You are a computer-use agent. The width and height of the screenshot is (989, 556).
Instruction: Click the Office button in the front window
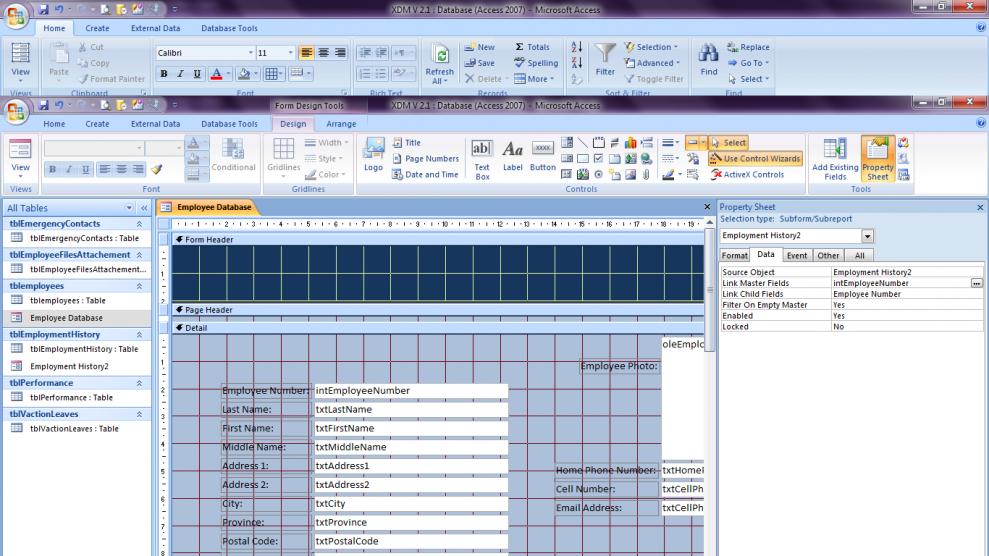click(x=16, y=112)
